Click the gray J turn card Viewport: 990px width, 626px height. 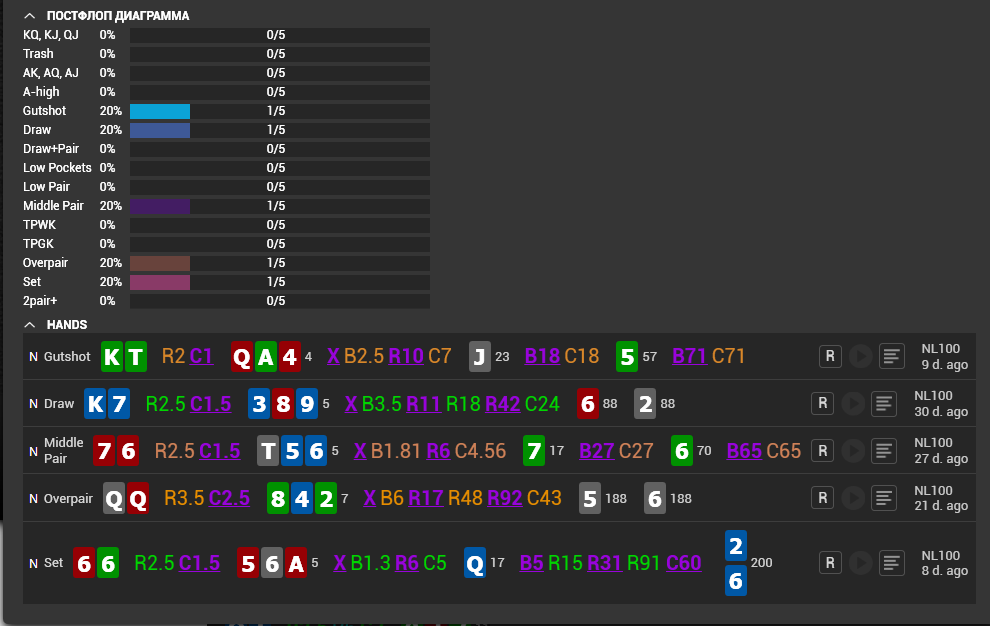(480, 357)
